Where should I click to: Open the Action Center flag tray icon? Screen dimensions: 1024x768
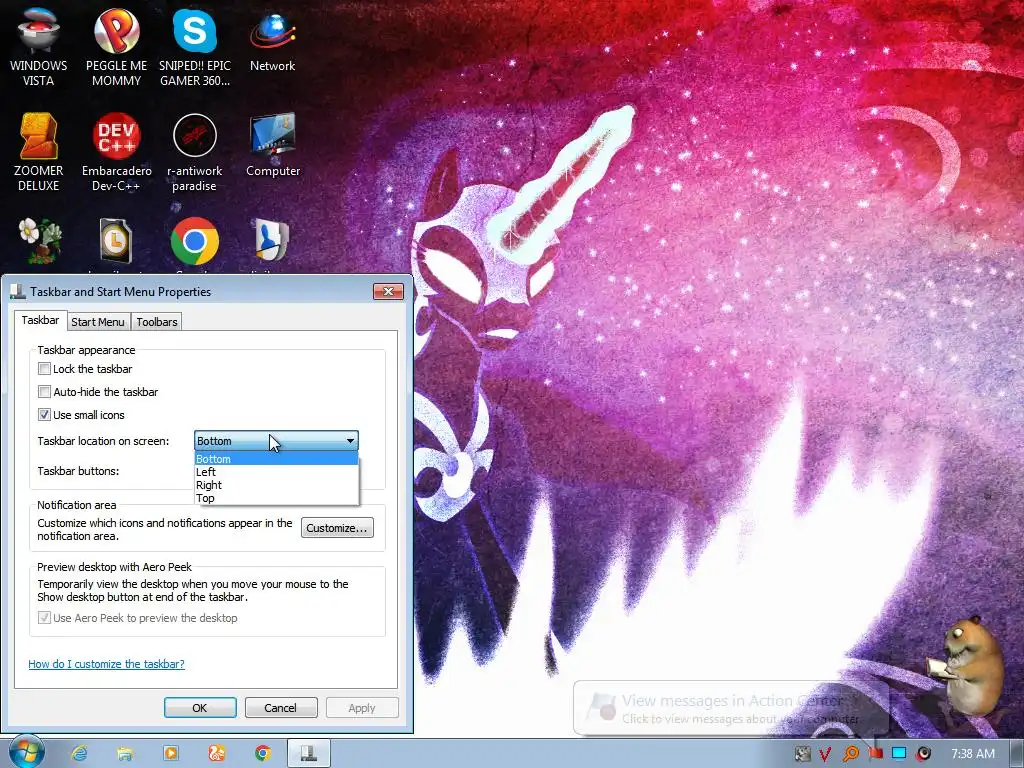[x=875, y=754]
